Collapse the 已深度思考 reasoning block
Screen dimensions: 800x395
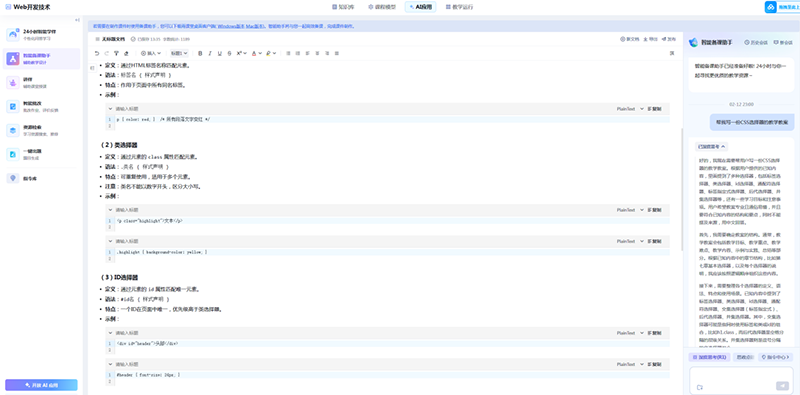712,146
